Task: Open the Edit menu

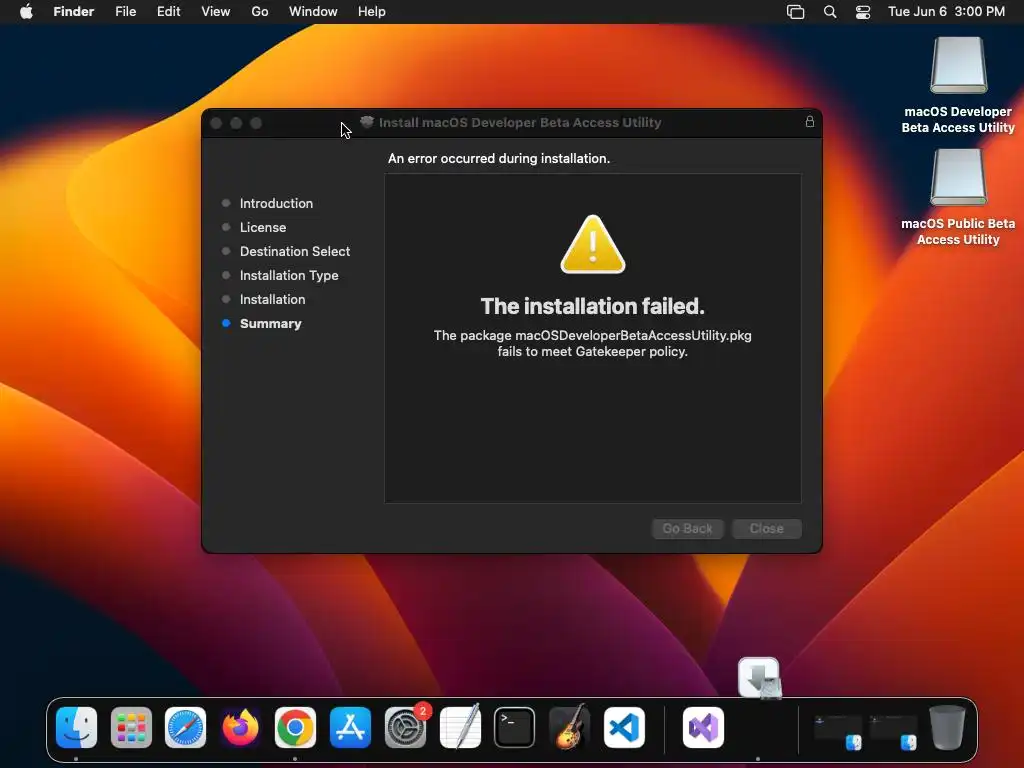Action: tap(168, 12)
